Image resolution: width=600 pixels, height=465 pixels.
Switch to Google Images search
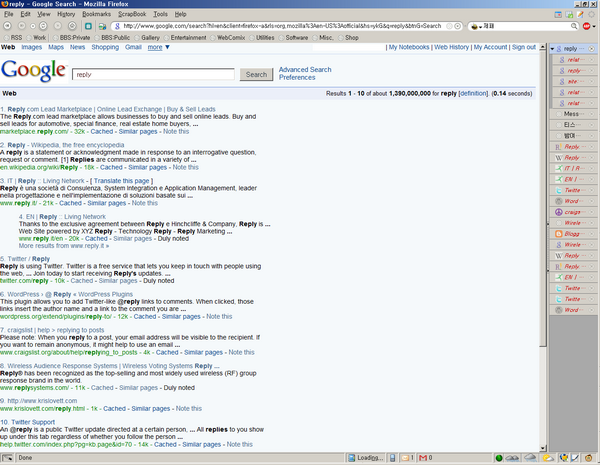pos(31,47)
